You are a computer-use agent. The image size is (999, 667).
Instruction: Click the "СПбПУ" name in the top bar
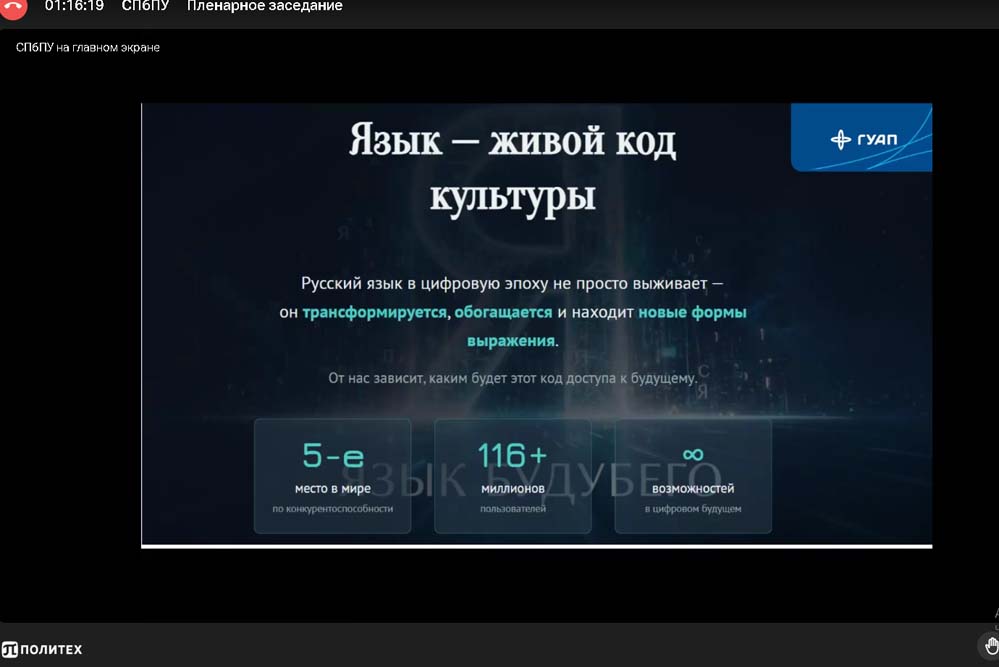pyautogui.click(x=145, y=6)
